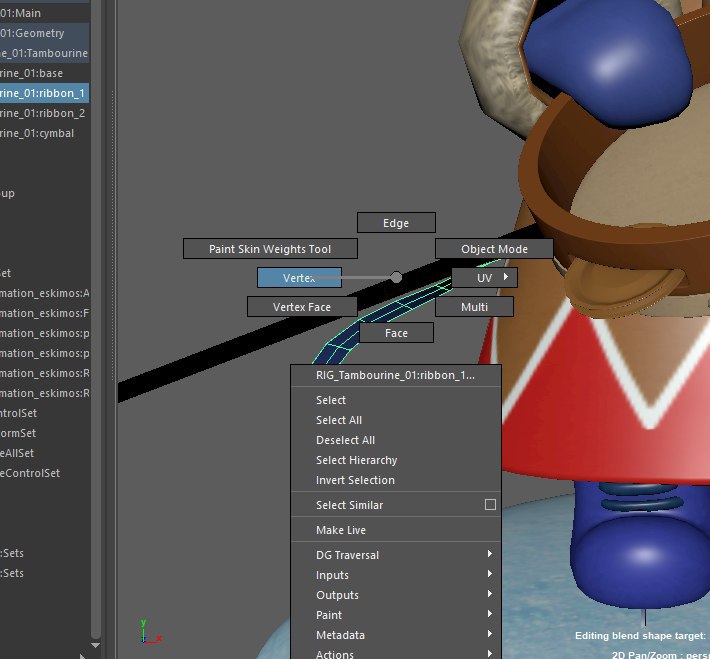This screenshot has height=659, width=710.
Task: Click the viewport XYZ axis indicator
Action: (150, 631)
